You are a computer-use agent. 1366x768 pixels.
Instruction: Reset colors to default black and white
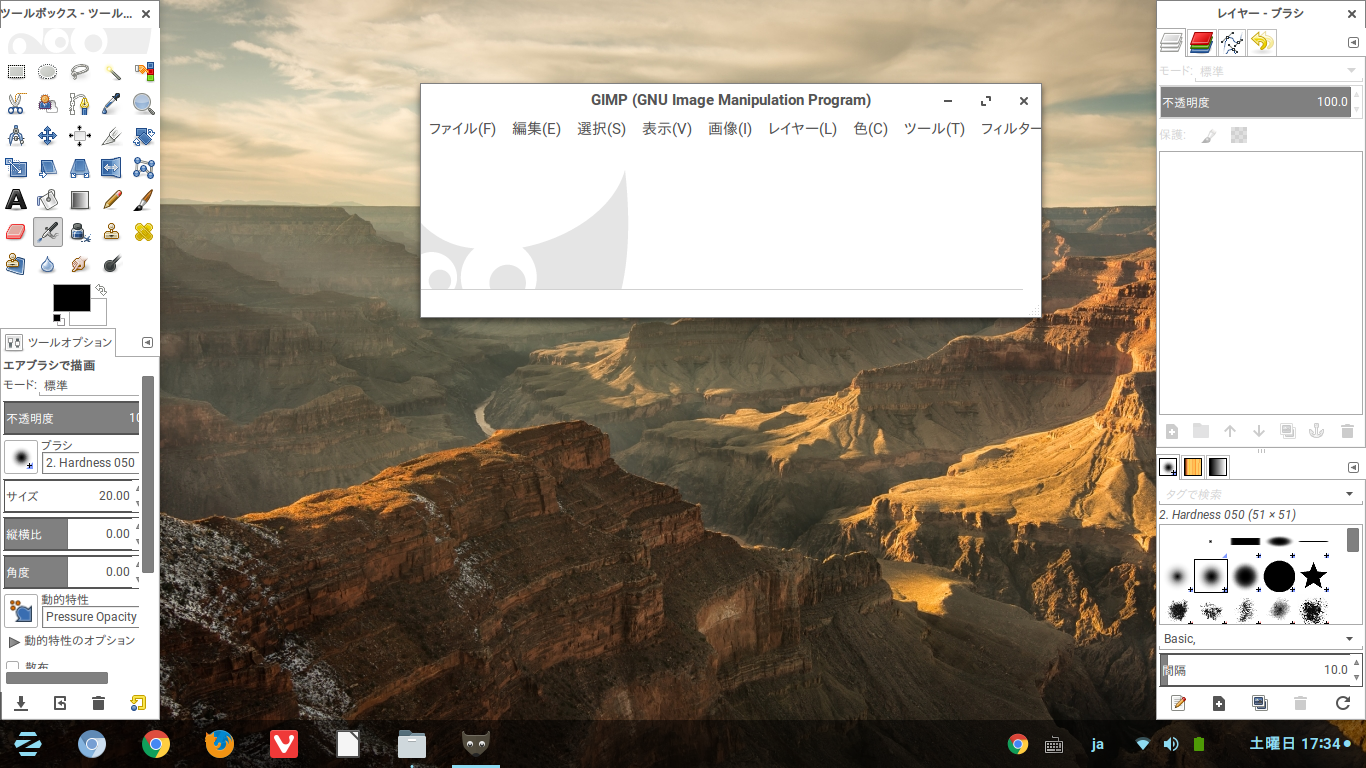(58, 320)
